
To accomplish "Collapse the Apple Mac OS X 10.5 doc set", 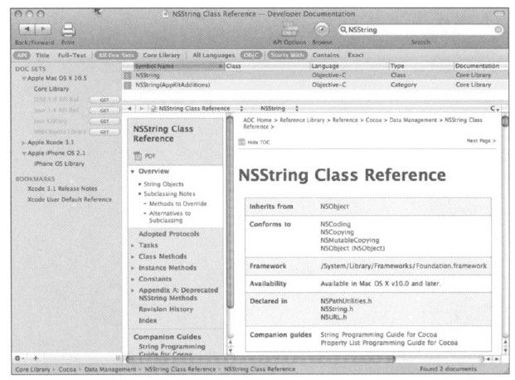I will pyautogui.click(x=24, y=78).
